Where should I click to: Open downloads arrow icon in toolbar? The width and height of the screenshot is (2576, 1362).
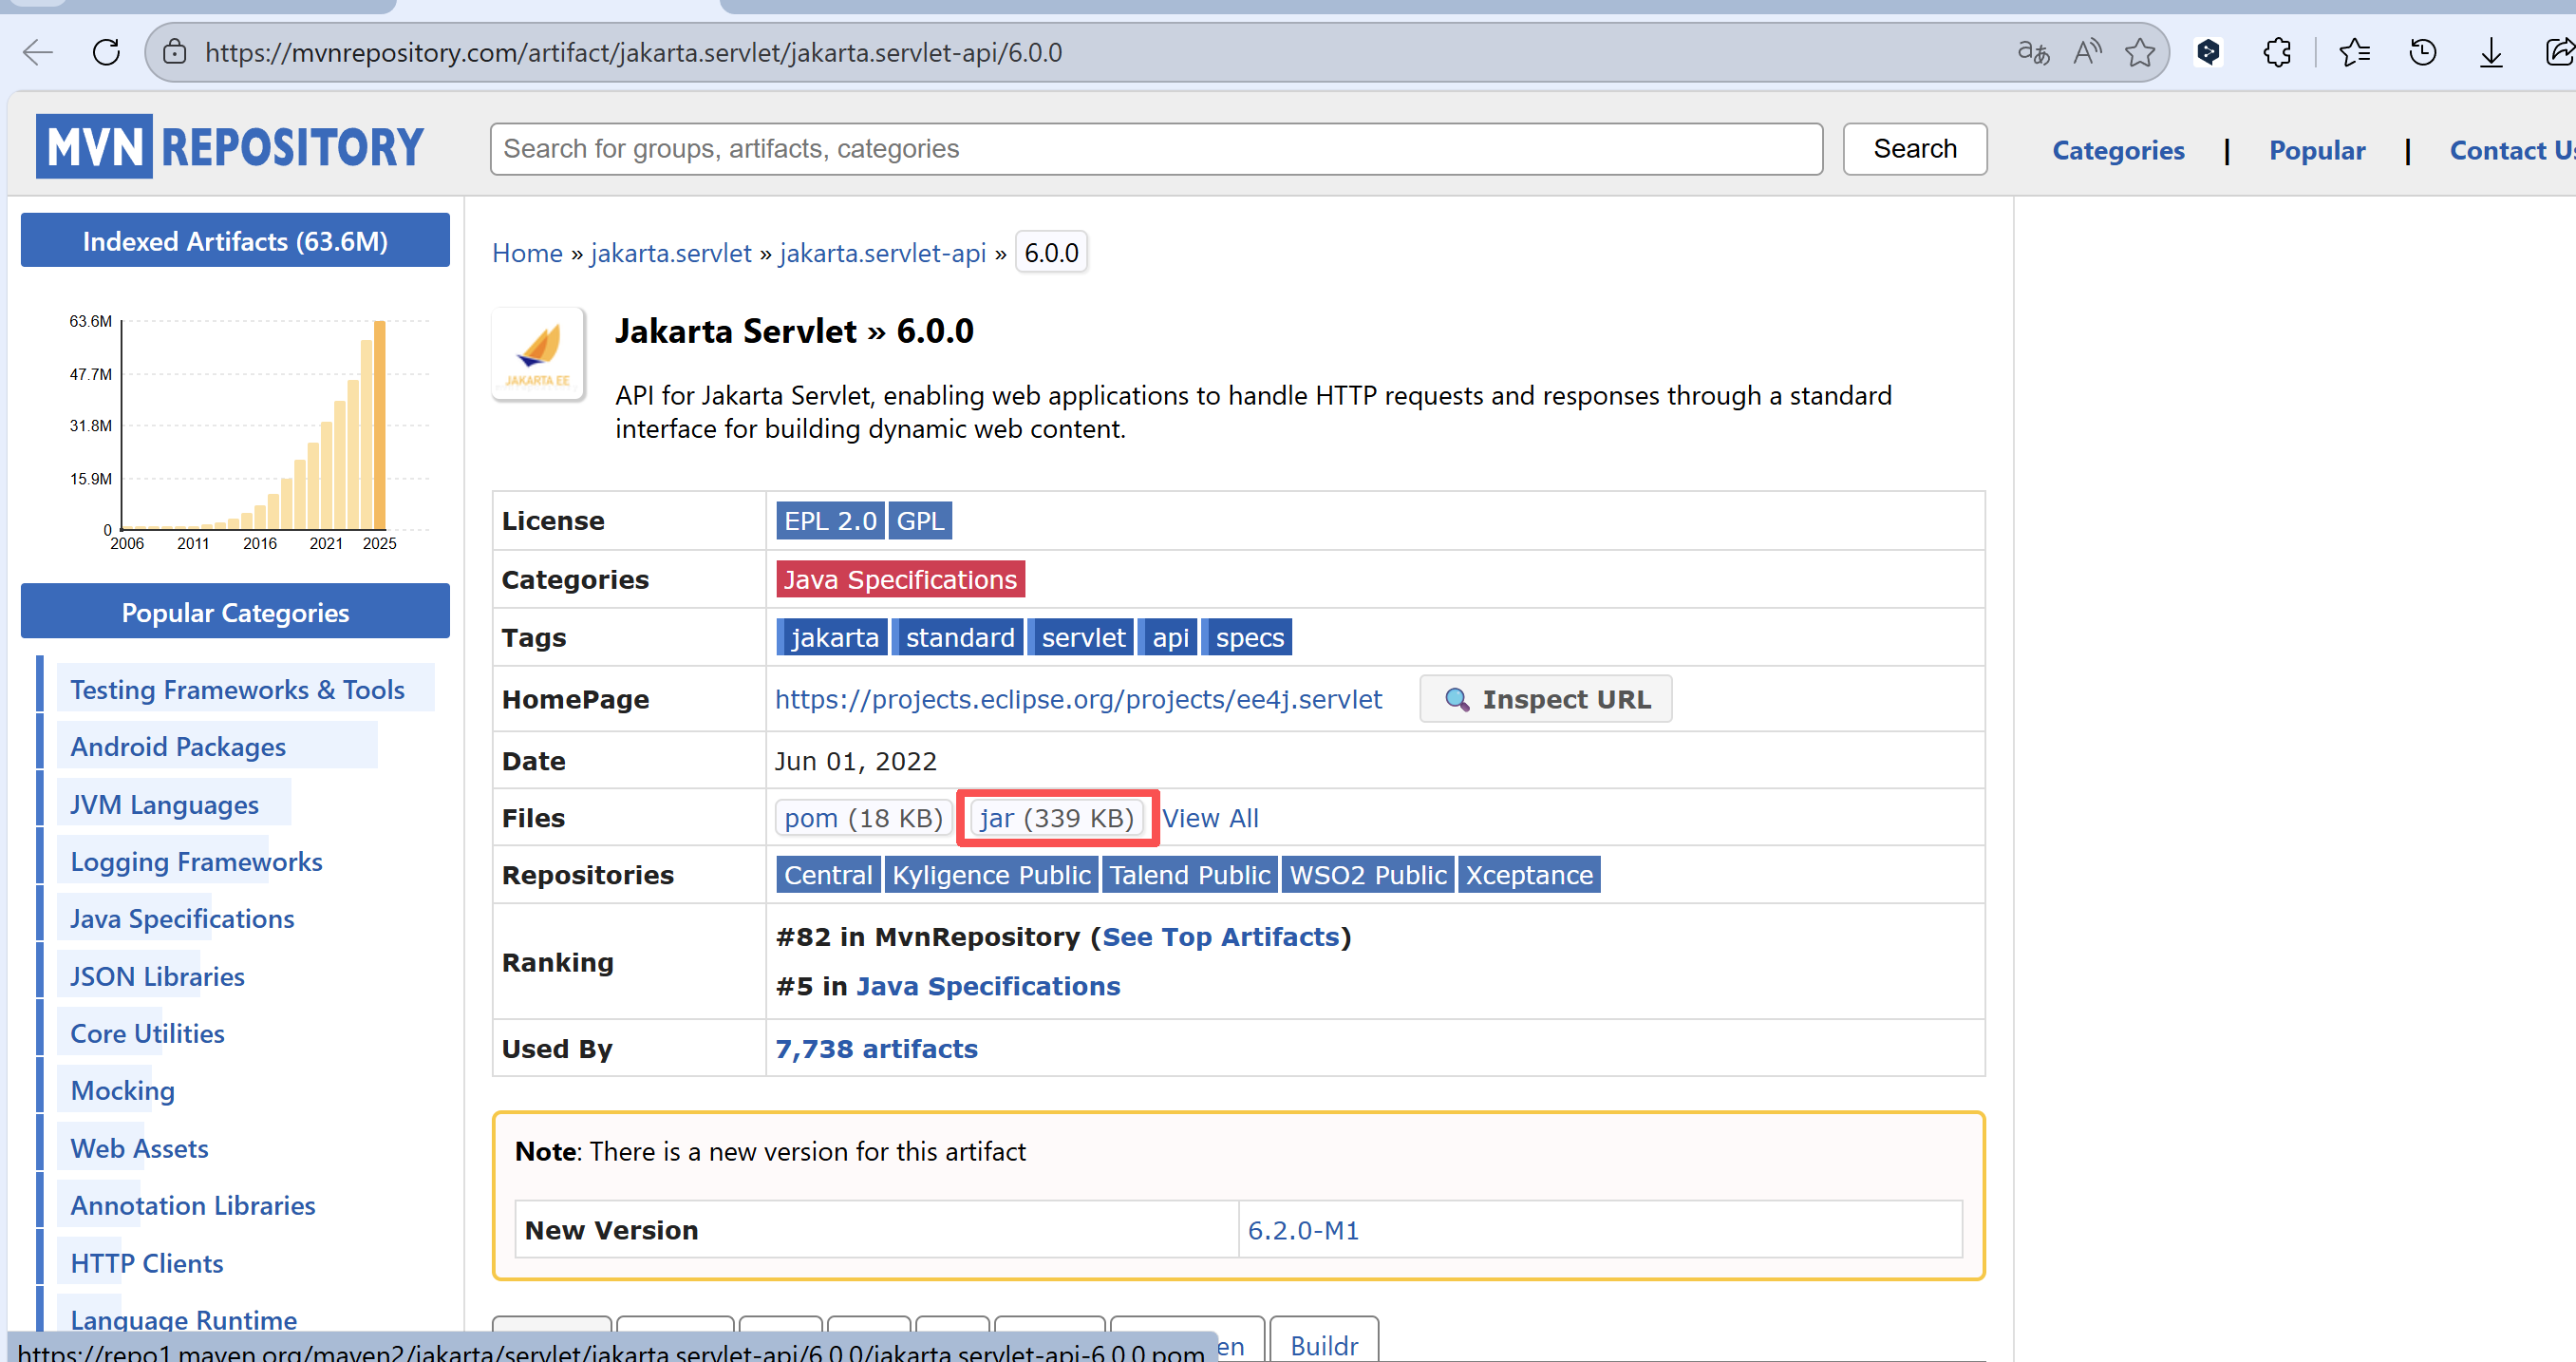tap(2490, 52)
